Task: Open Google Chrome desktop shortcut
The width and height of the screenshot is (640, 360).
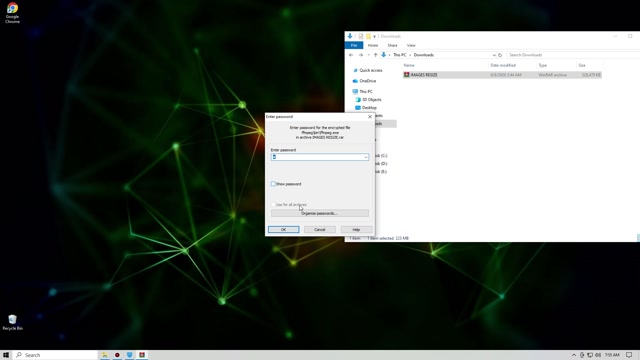Action: (x=12, y=13)
